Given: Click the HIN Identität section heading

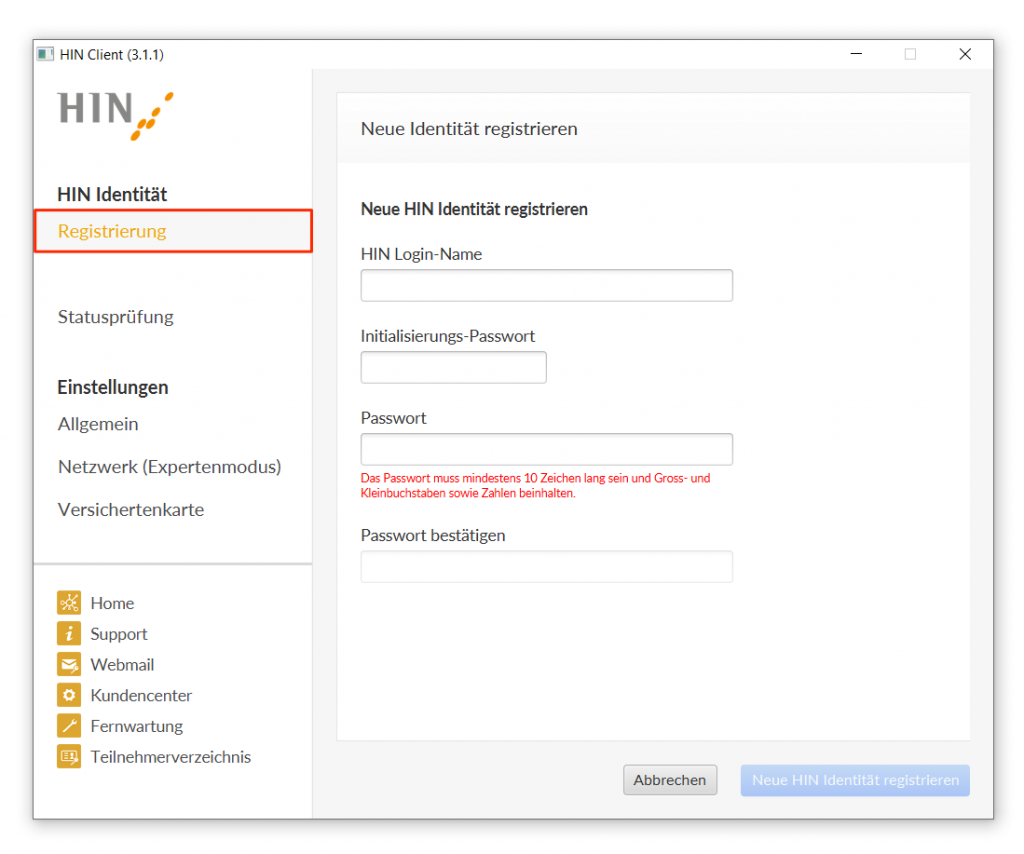Looking at the screenshot, I should click(112, 195).
